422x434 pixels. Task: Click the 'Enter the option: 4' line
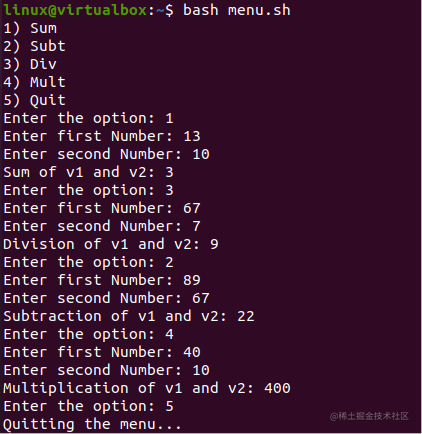point(88,334)
